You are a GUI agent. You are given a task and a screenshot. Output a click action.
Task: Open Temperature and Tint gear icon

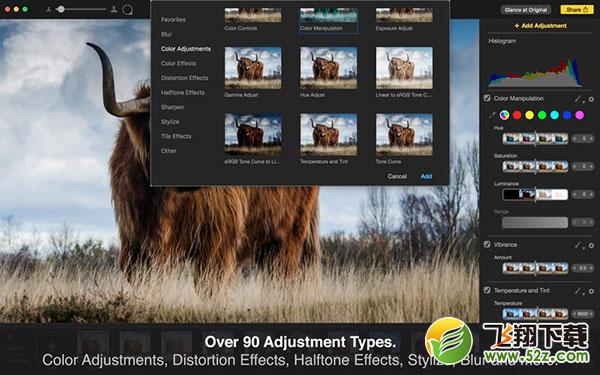point(591,291)
